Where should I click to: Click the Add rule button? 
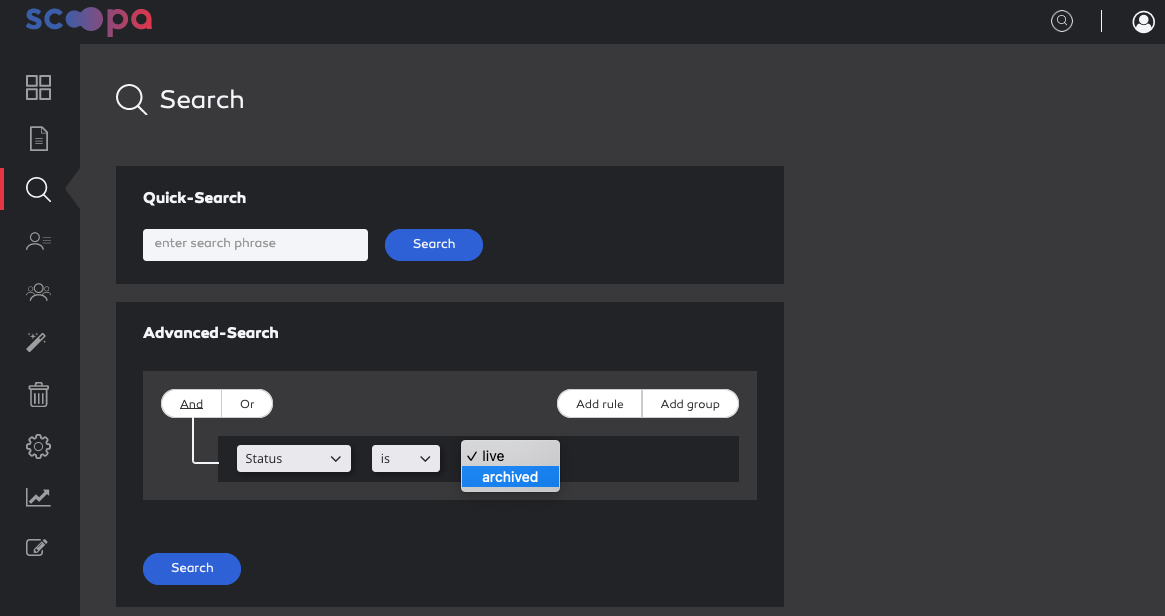600,403
